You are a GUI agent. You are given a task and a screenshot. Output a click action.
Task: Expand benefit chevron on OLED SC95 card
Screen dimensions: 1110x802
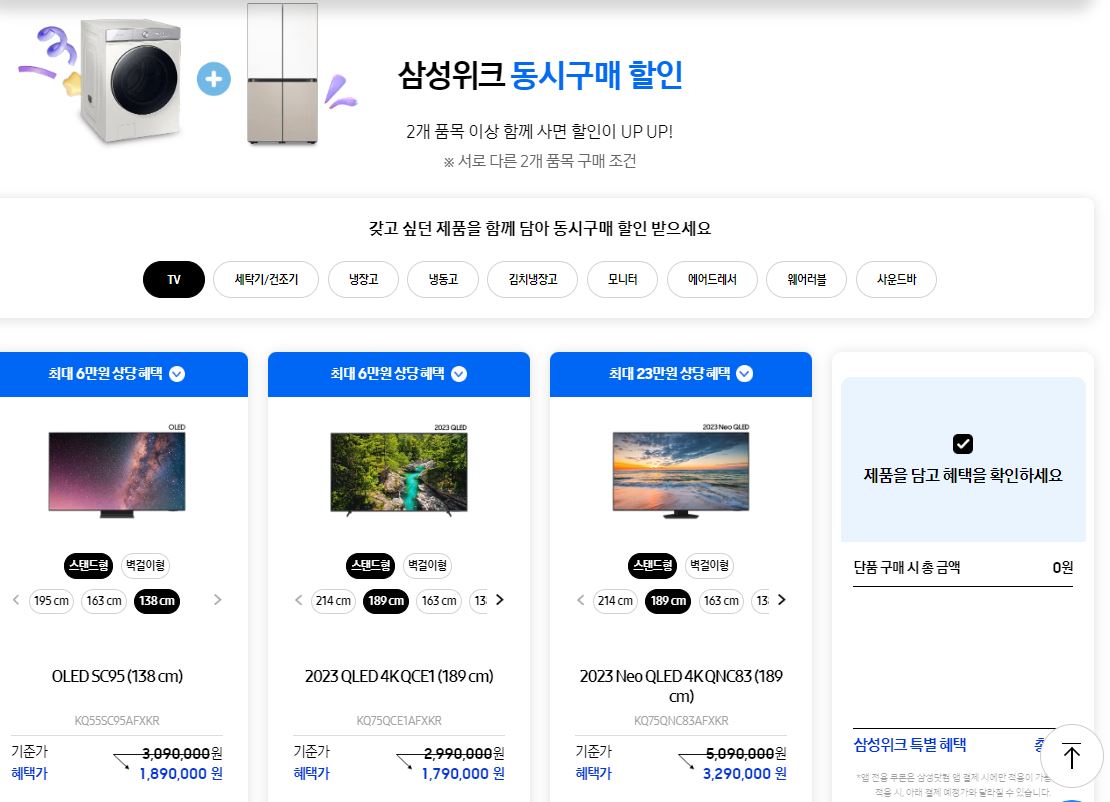[177, 374]
